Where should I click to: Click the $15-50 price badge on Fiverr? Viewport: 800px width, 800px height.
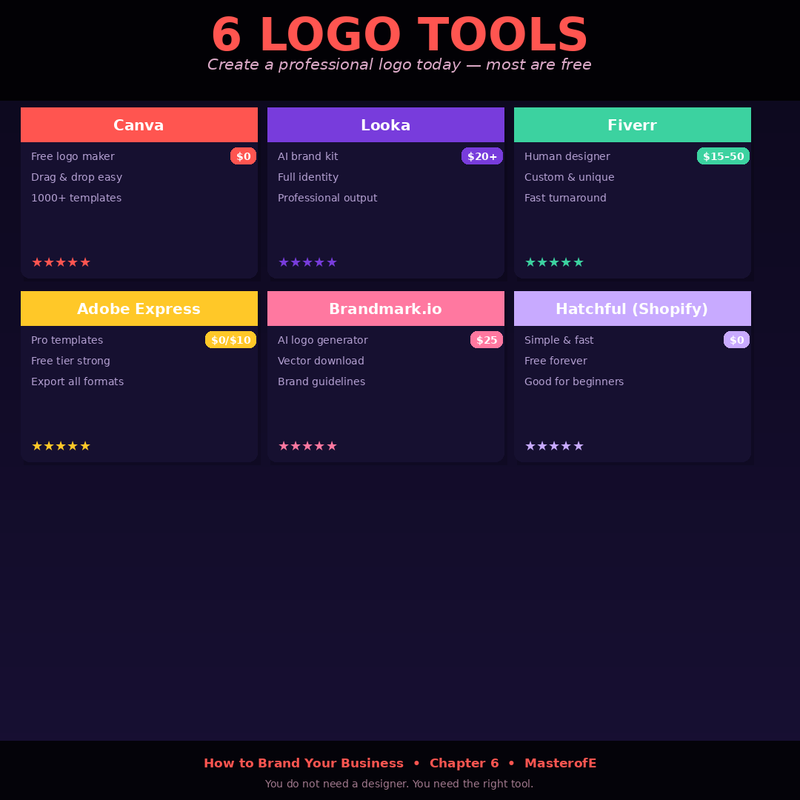[x=723, y=156]
